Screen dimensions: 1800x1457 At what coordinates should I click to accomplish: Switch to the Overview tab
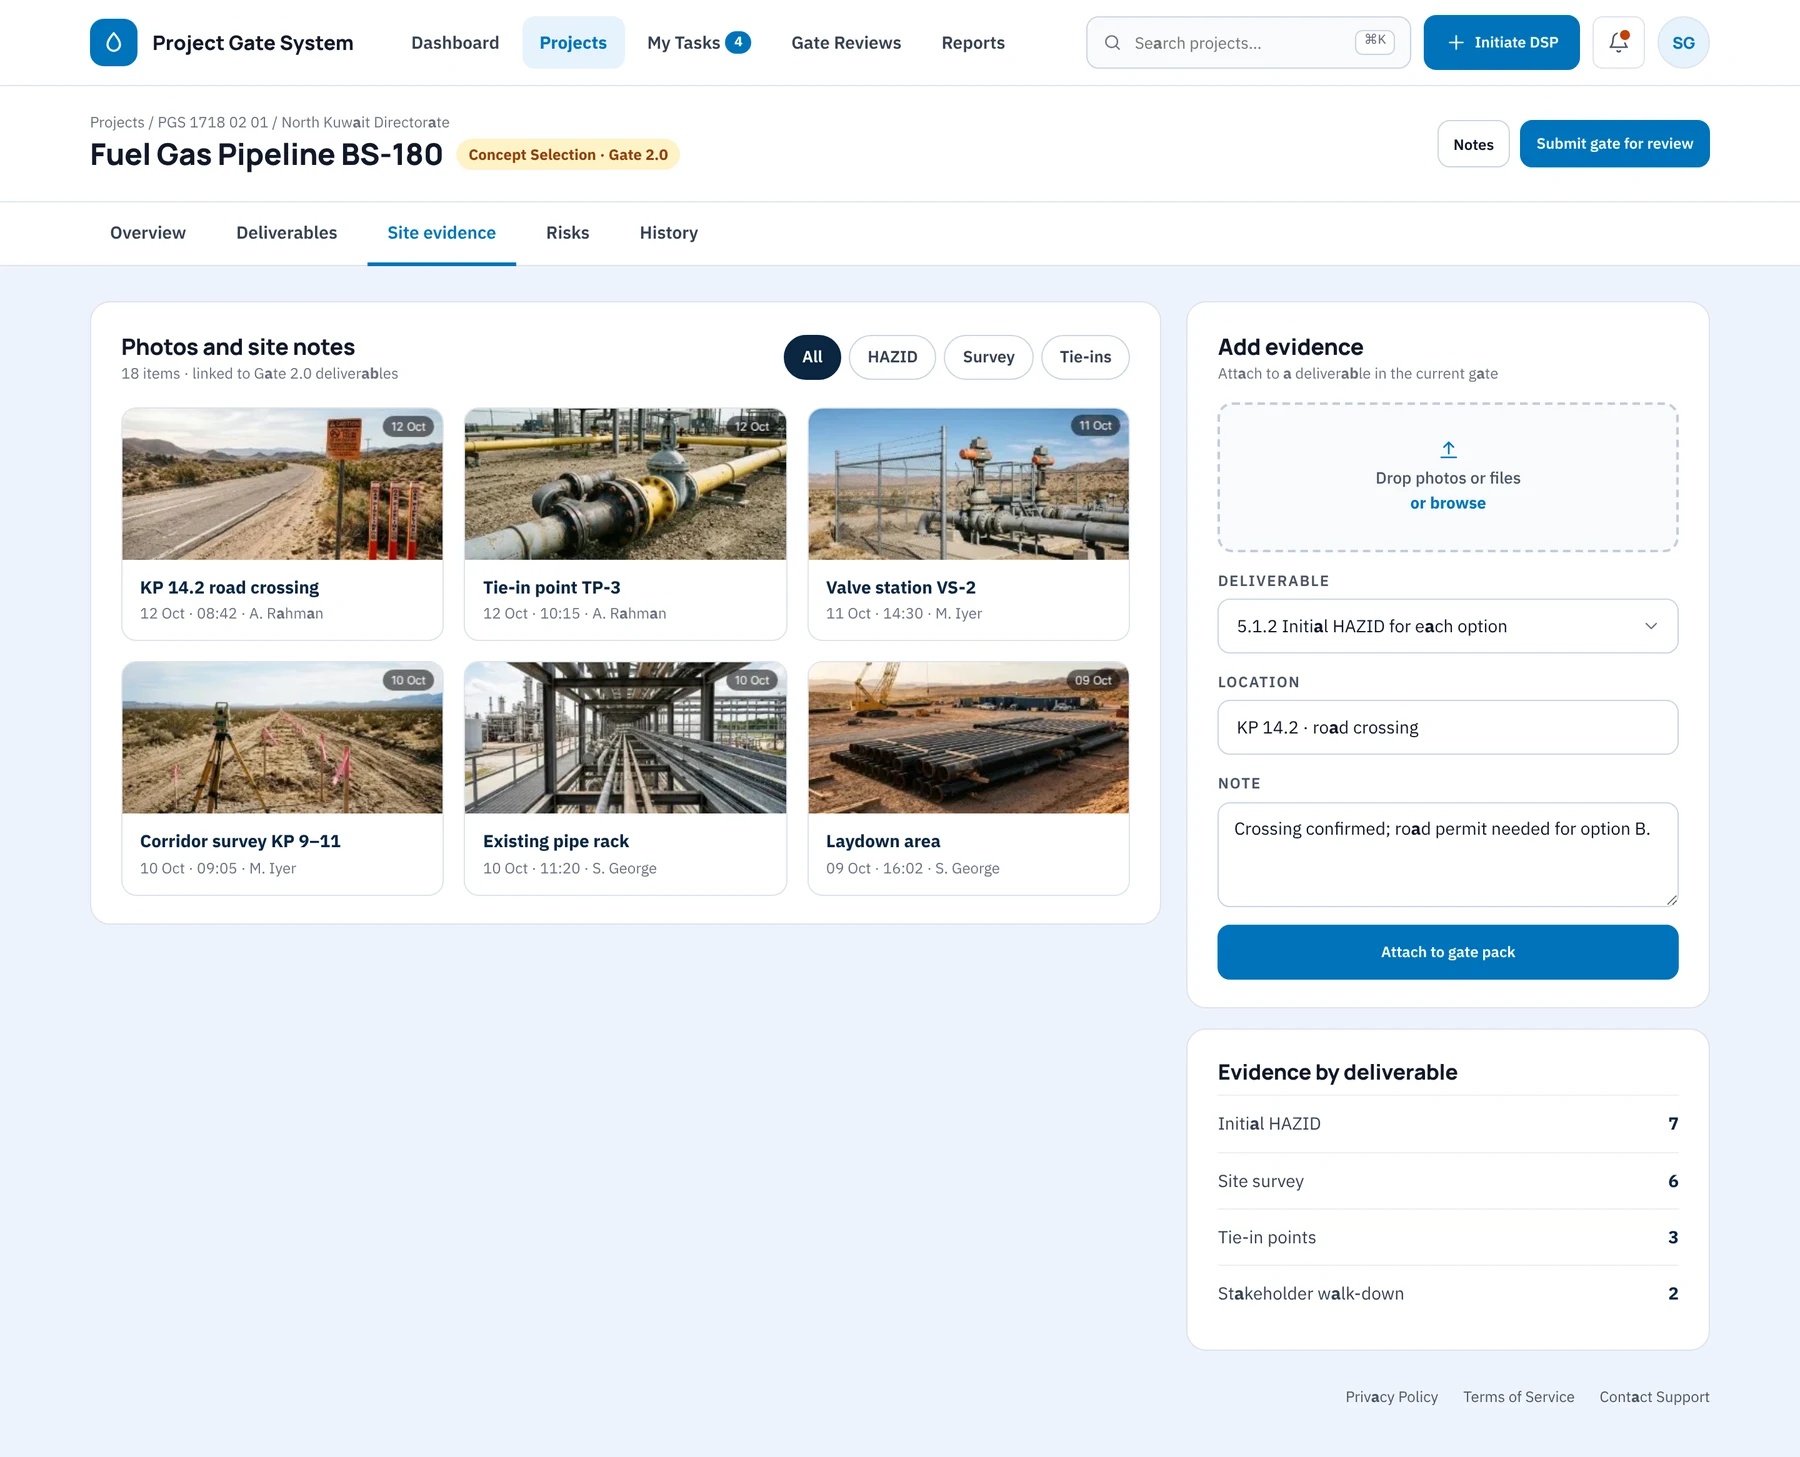(x=148, y=233)
